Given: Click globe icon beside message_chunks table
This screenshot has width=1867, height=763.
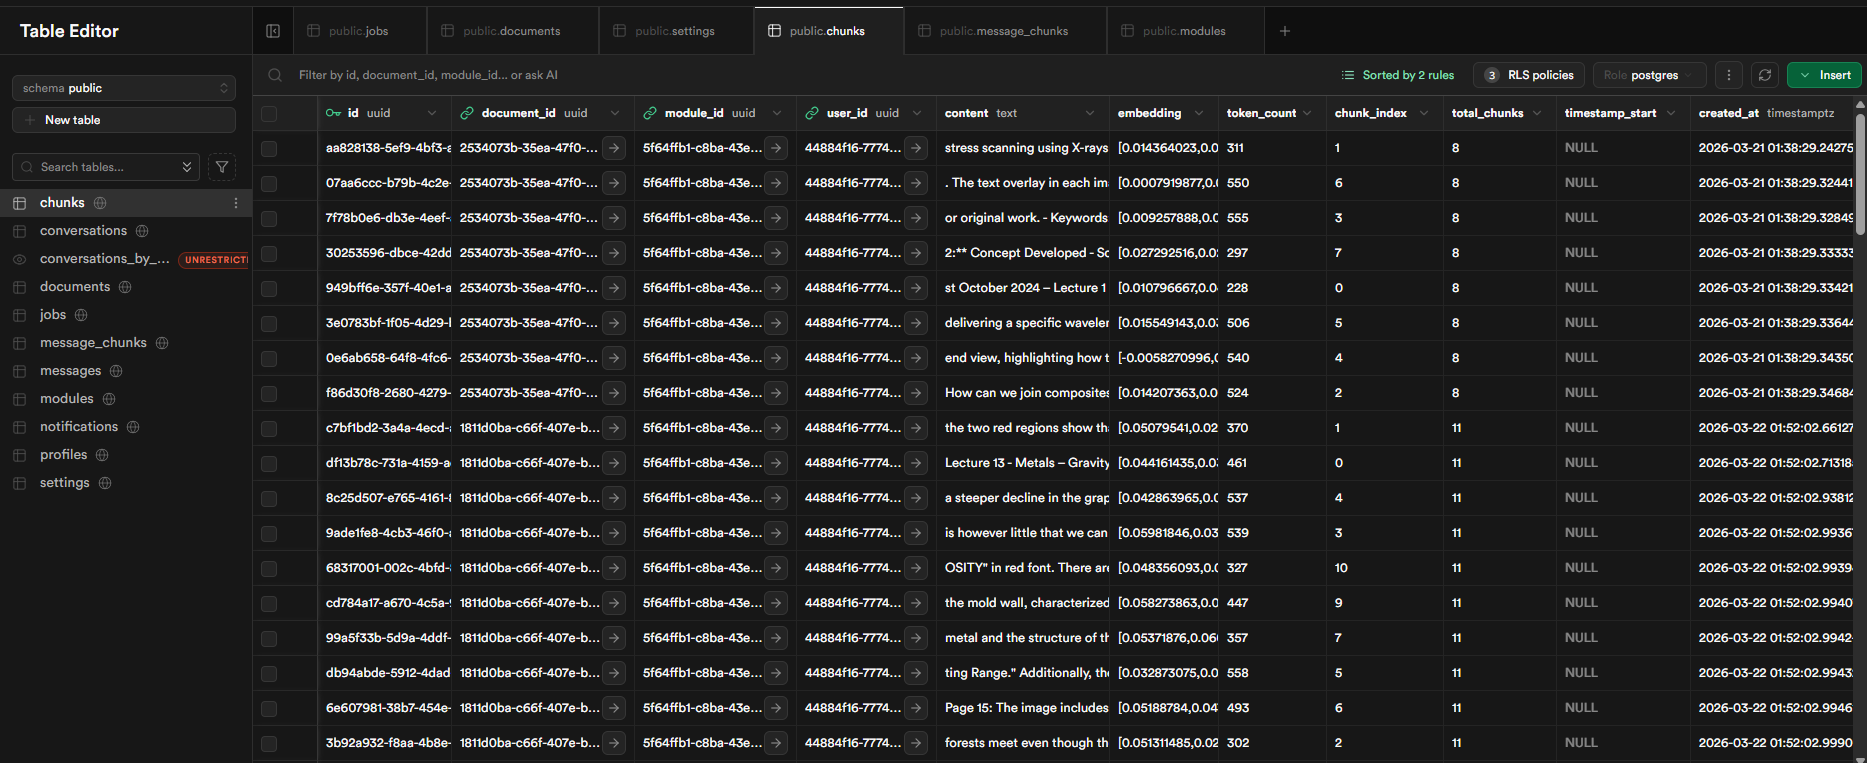Looking at the screenshot, I should tap(162, 343).
